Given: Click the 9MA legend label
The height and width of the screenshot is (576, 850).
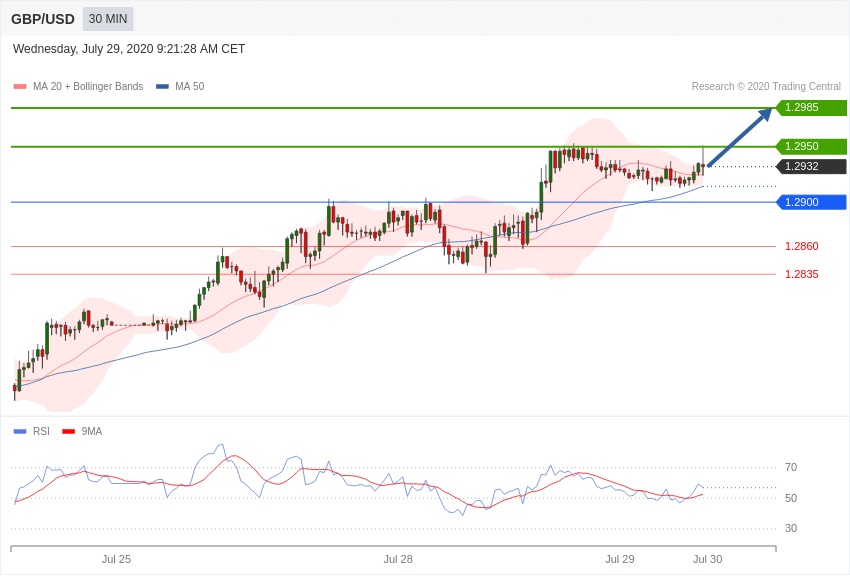Looking at the screenshot, I should (92, 431).
